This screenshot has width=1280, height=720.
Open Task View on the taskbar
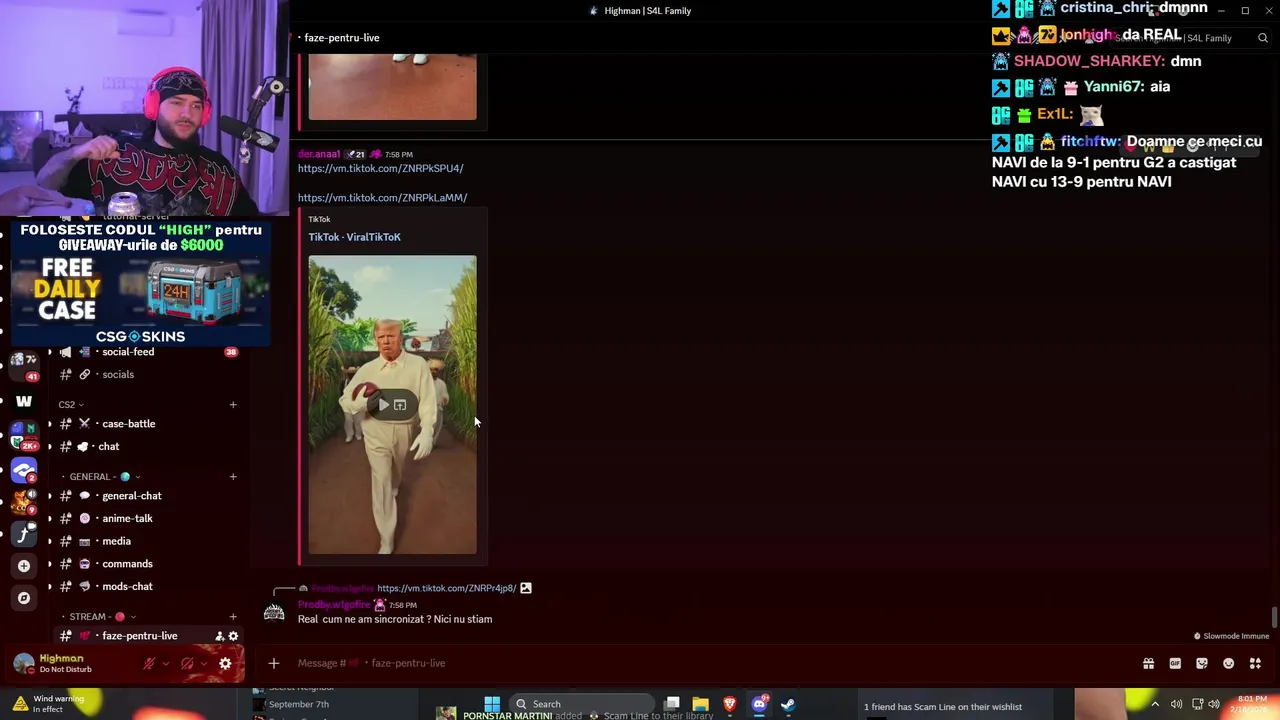[672, 704]
